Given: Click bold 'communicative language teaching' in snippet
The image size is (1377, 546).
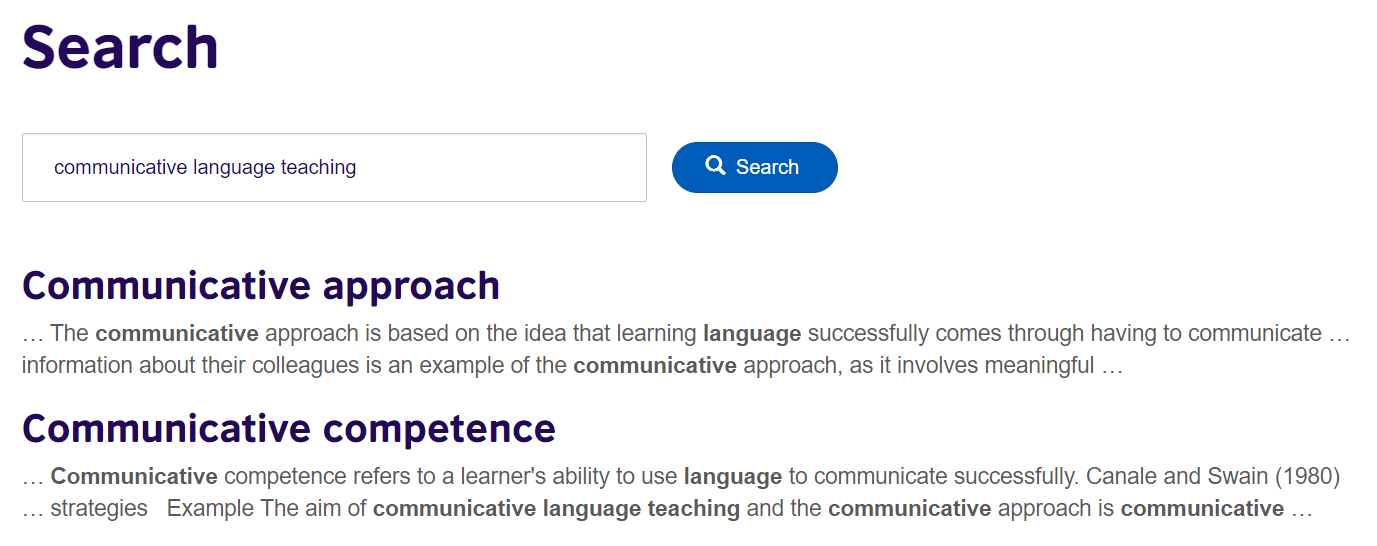Looking at the screenshot, I should 556,509.
